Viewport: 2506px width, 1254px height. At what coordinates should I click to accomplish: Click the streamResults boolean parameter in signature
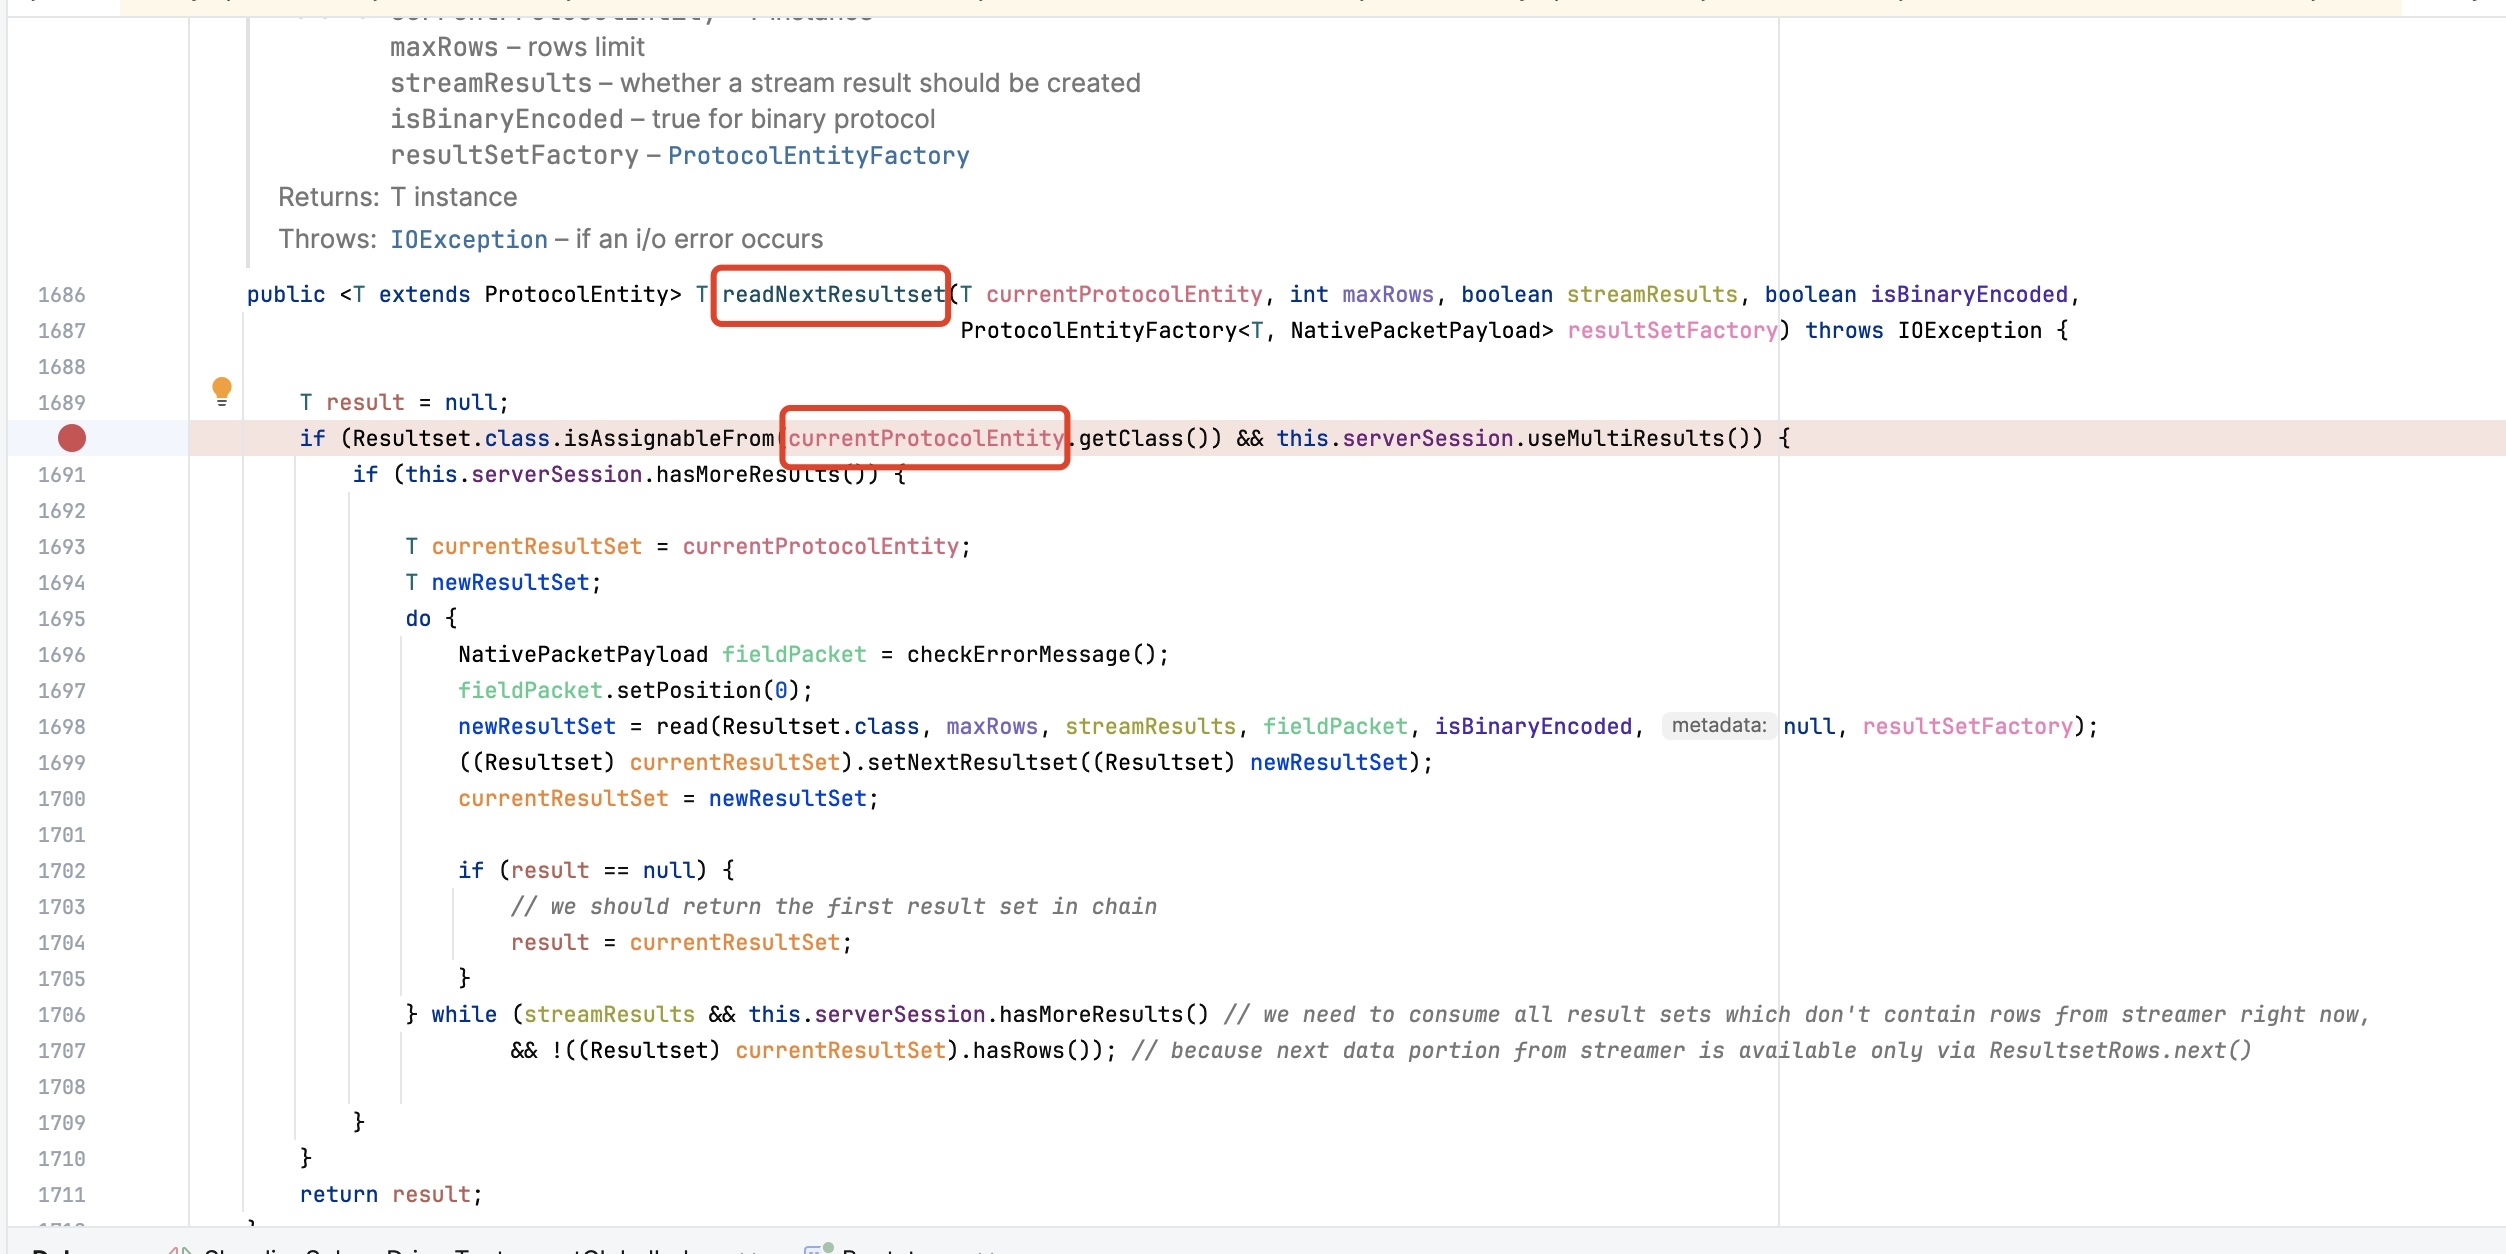pos(1651,295)
